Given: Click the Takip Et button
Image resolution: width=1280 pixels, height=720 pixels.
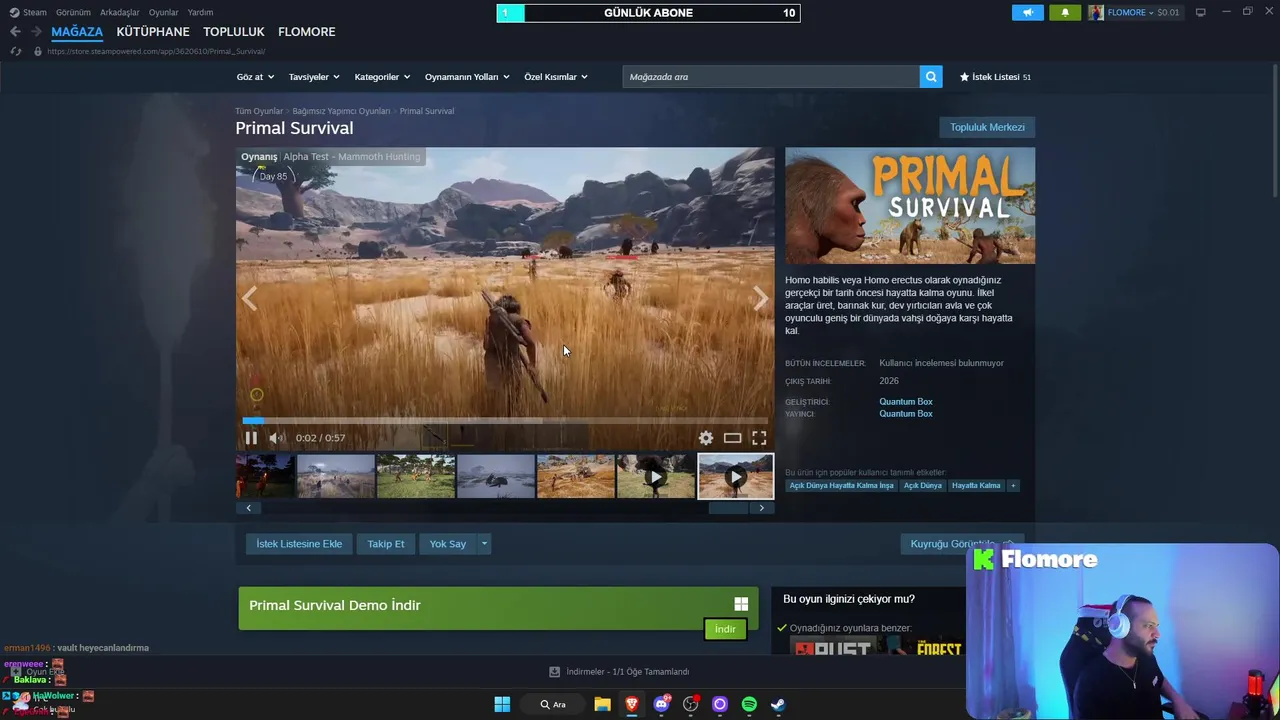Looking at the screenshot, I should pyautogui.click(x=386, y=544).
